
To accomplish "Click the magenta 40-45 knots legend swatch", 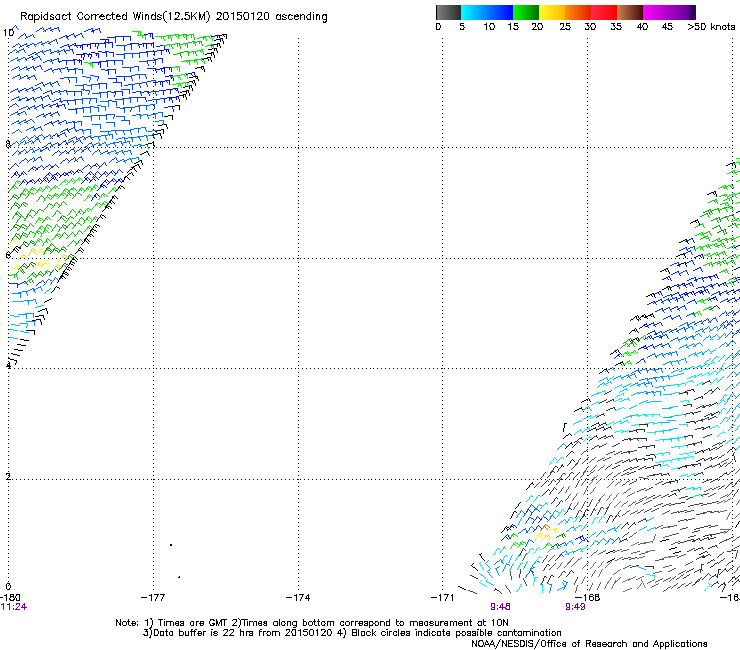I will pyautogui.click(x=655, y=12).
